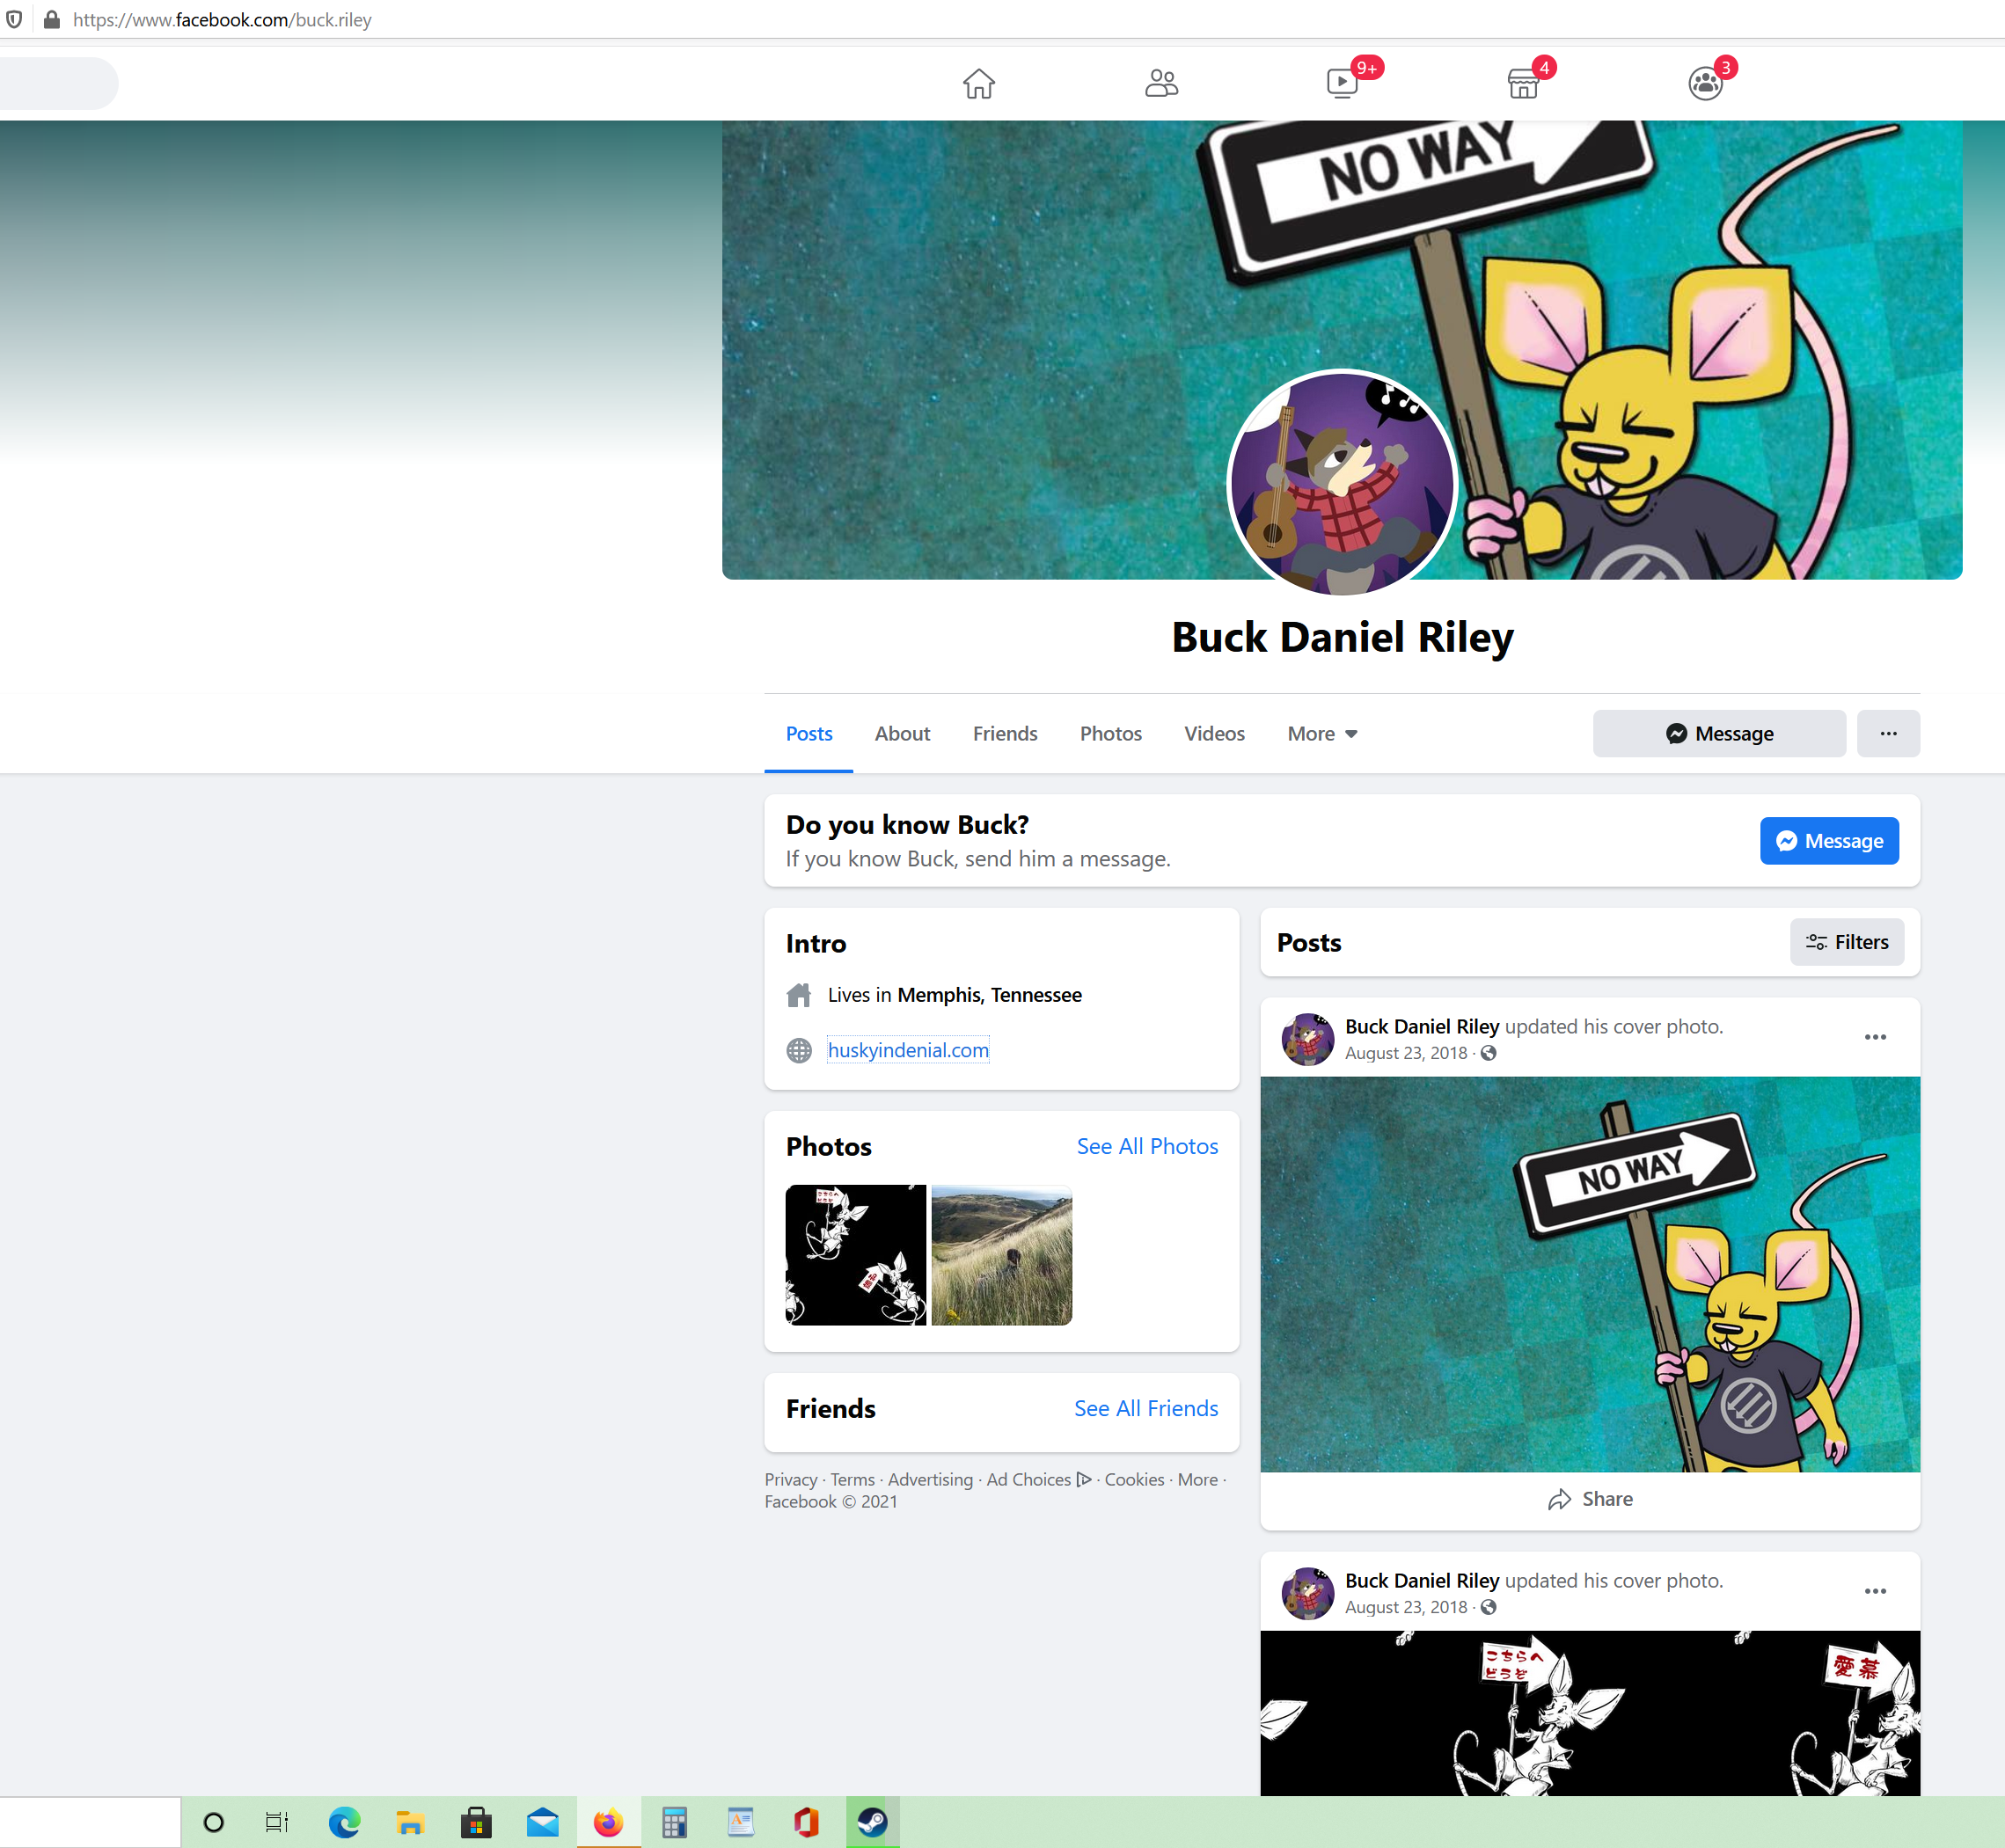Open the footer More link
2005x1848 pixels.
coord(1197,1479)
